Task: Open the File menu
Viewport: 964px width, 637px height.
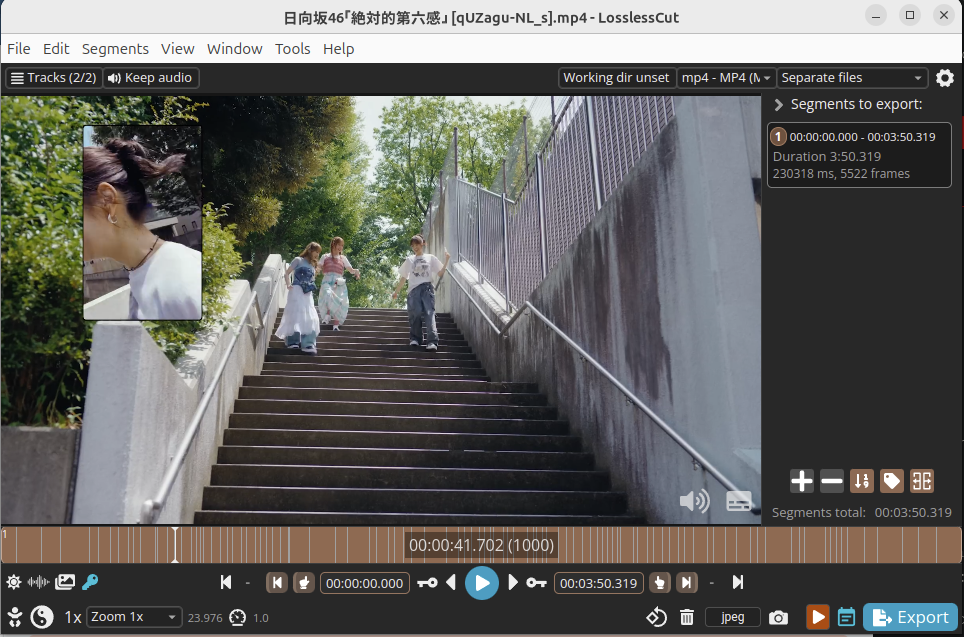Action: click(x=18, y=49)
